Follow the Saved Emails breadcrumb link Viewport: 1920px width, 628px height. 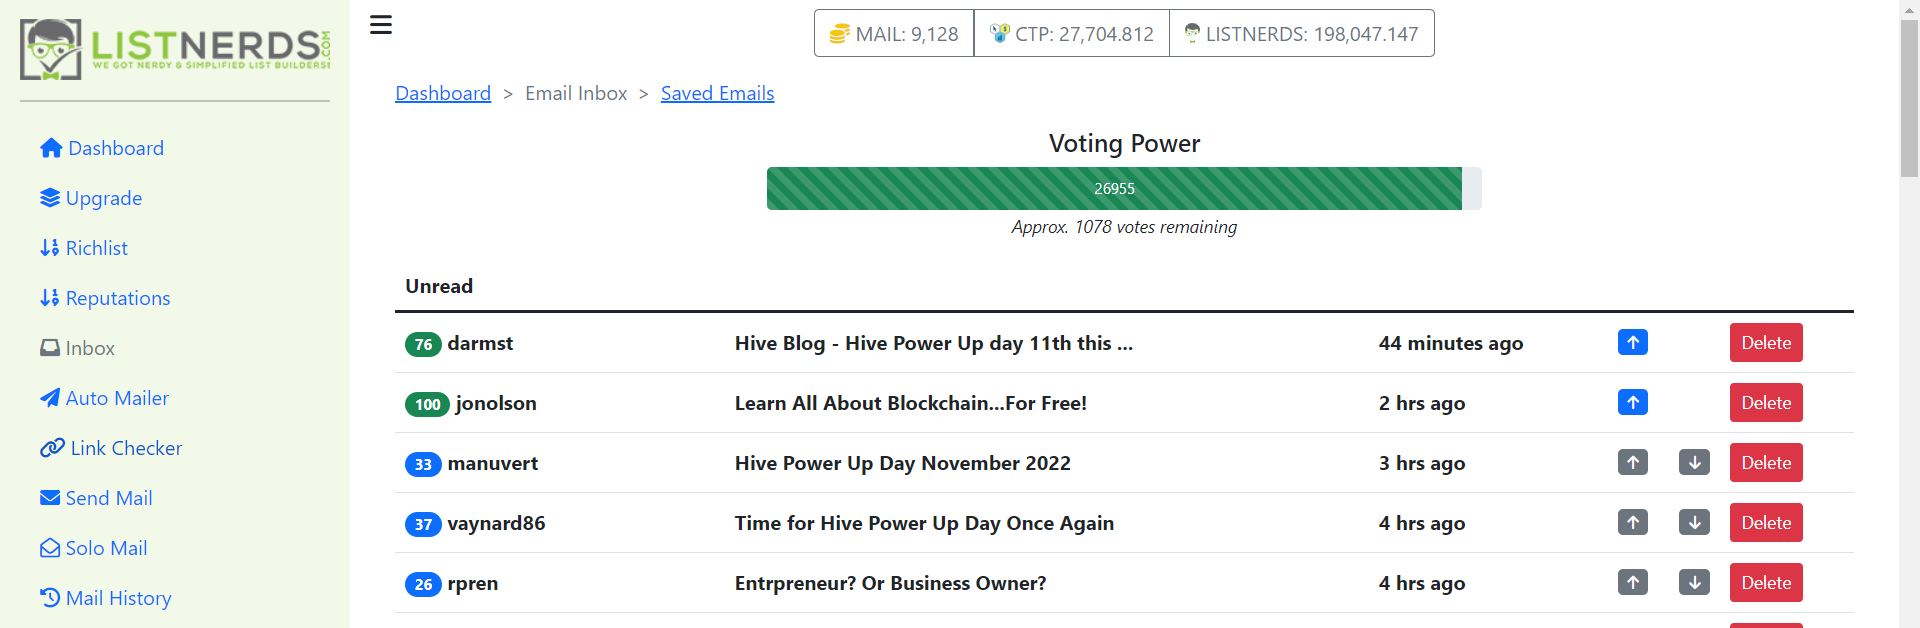click(x=717, y=93)
